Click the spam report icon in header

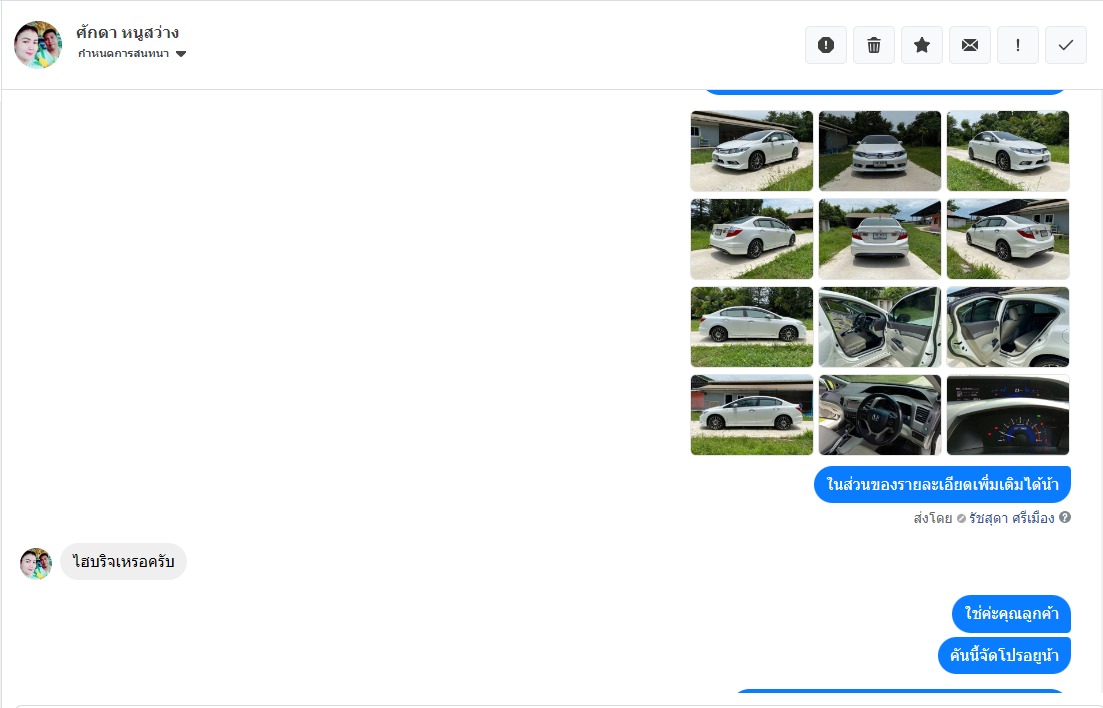(x=826, y=45)
